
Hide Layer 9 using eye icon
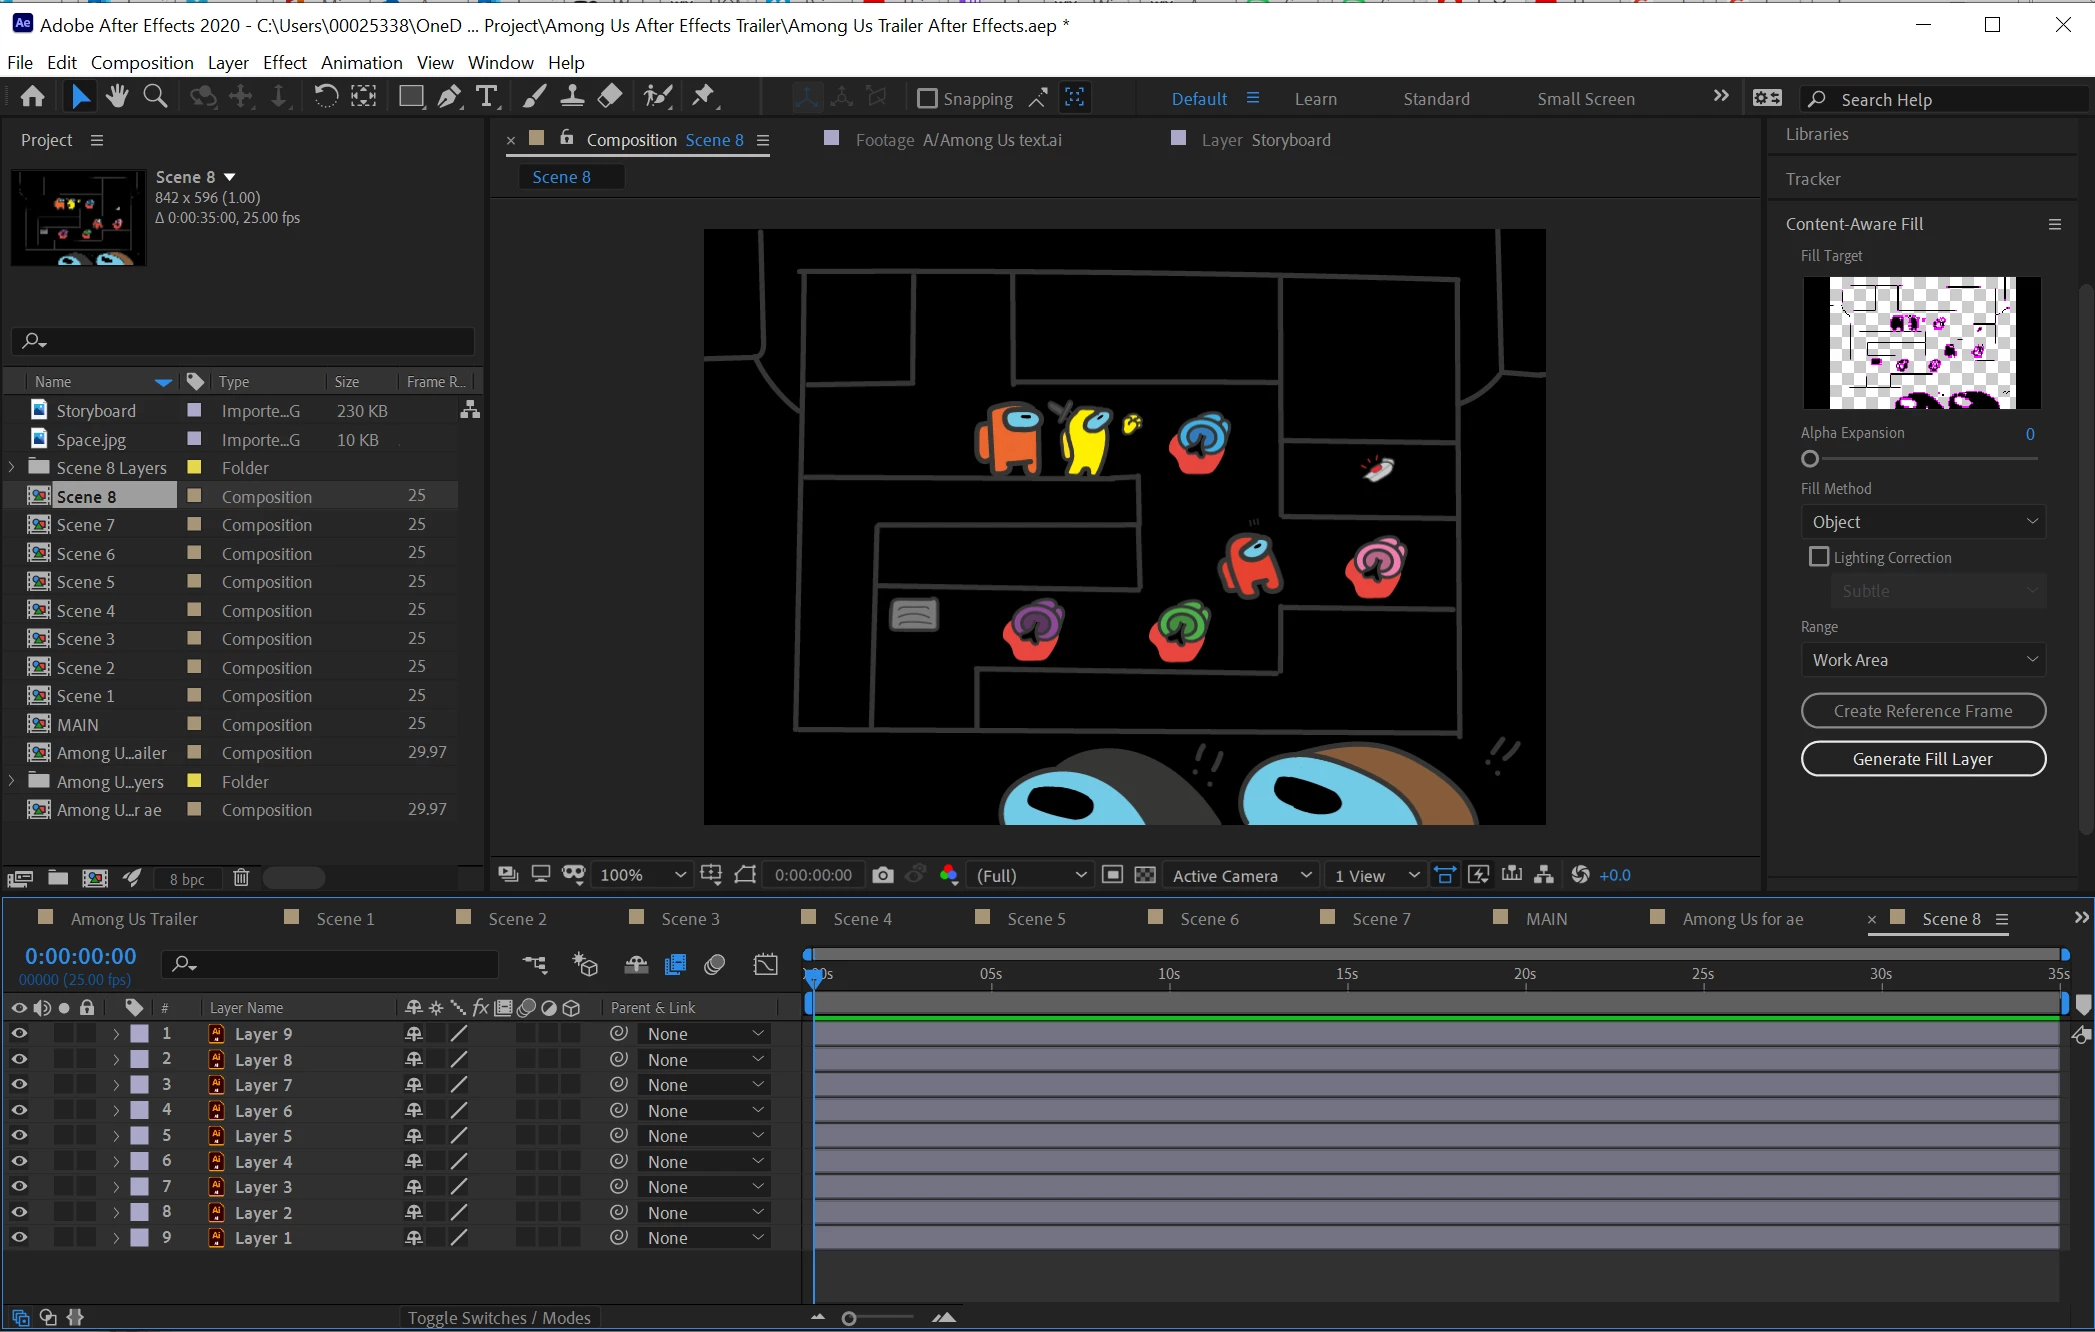[x=19, y=1034]
